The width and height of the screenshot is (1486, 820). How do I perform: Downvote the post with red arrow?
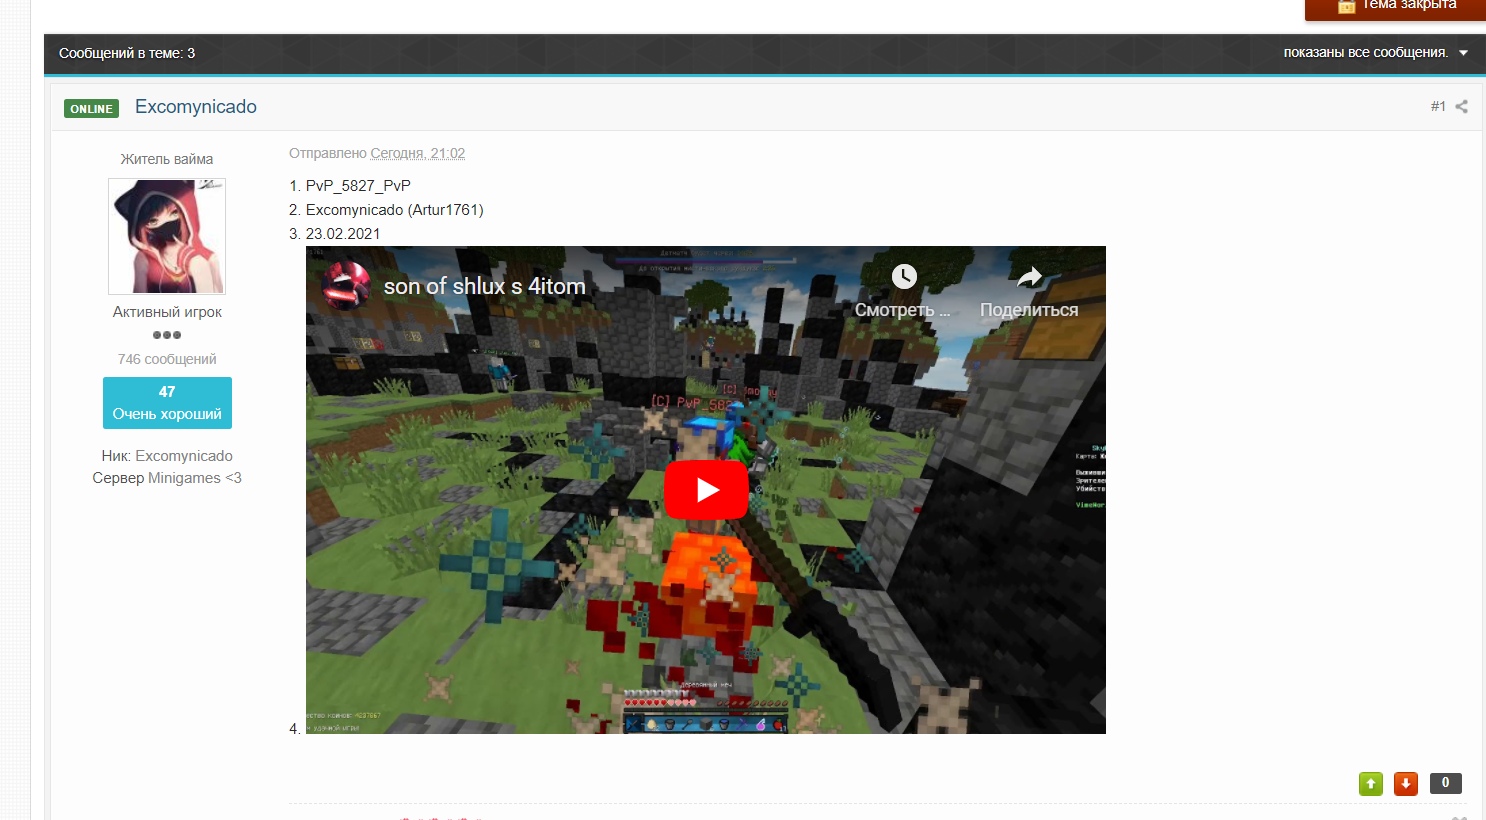pyautogui.click(x=1406, y=784)
